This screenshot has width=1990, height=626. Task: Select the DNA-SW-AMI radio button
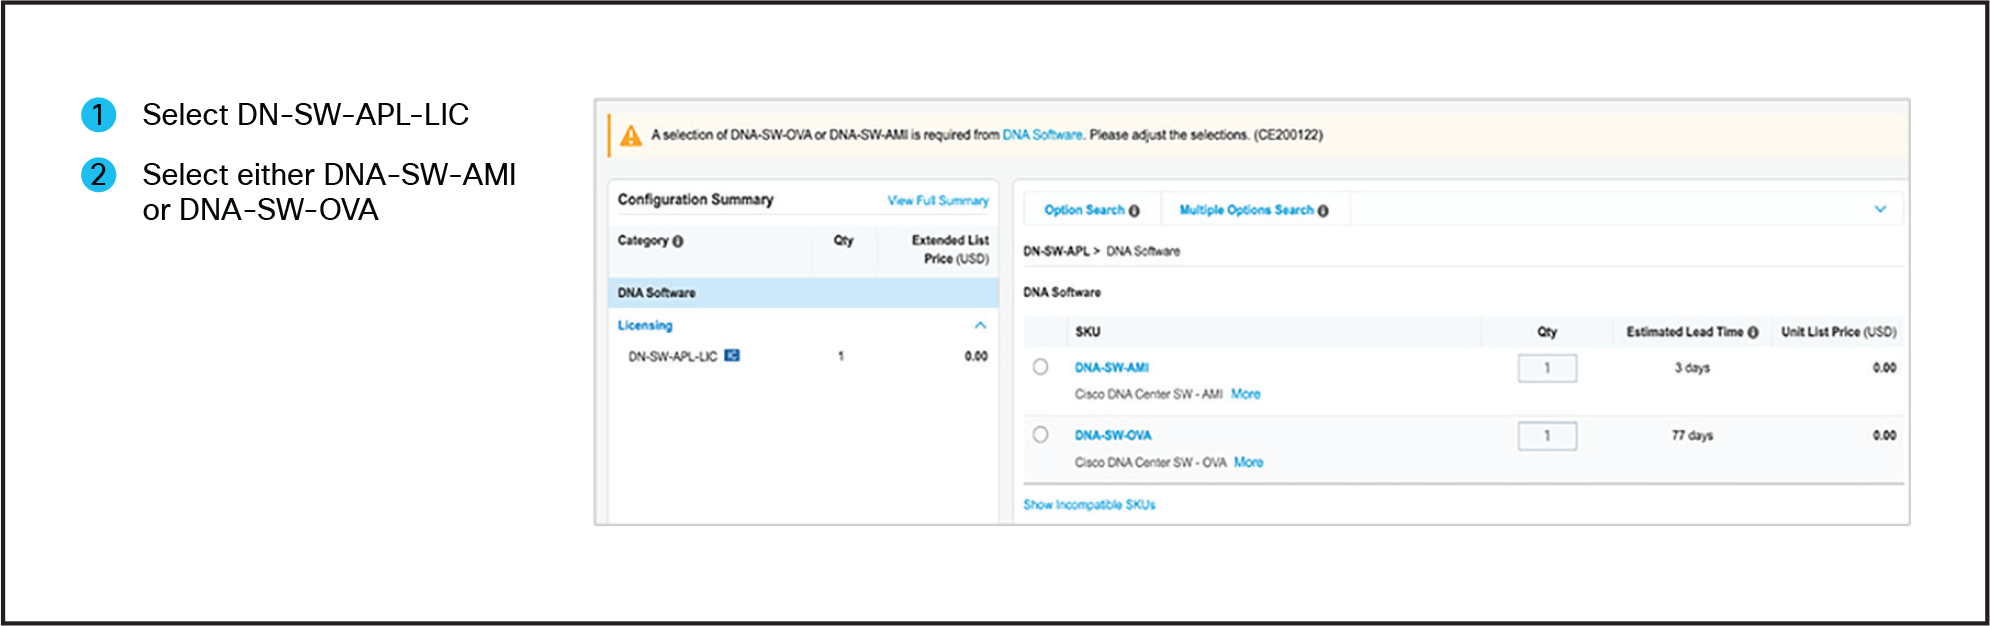point(1040,367)
